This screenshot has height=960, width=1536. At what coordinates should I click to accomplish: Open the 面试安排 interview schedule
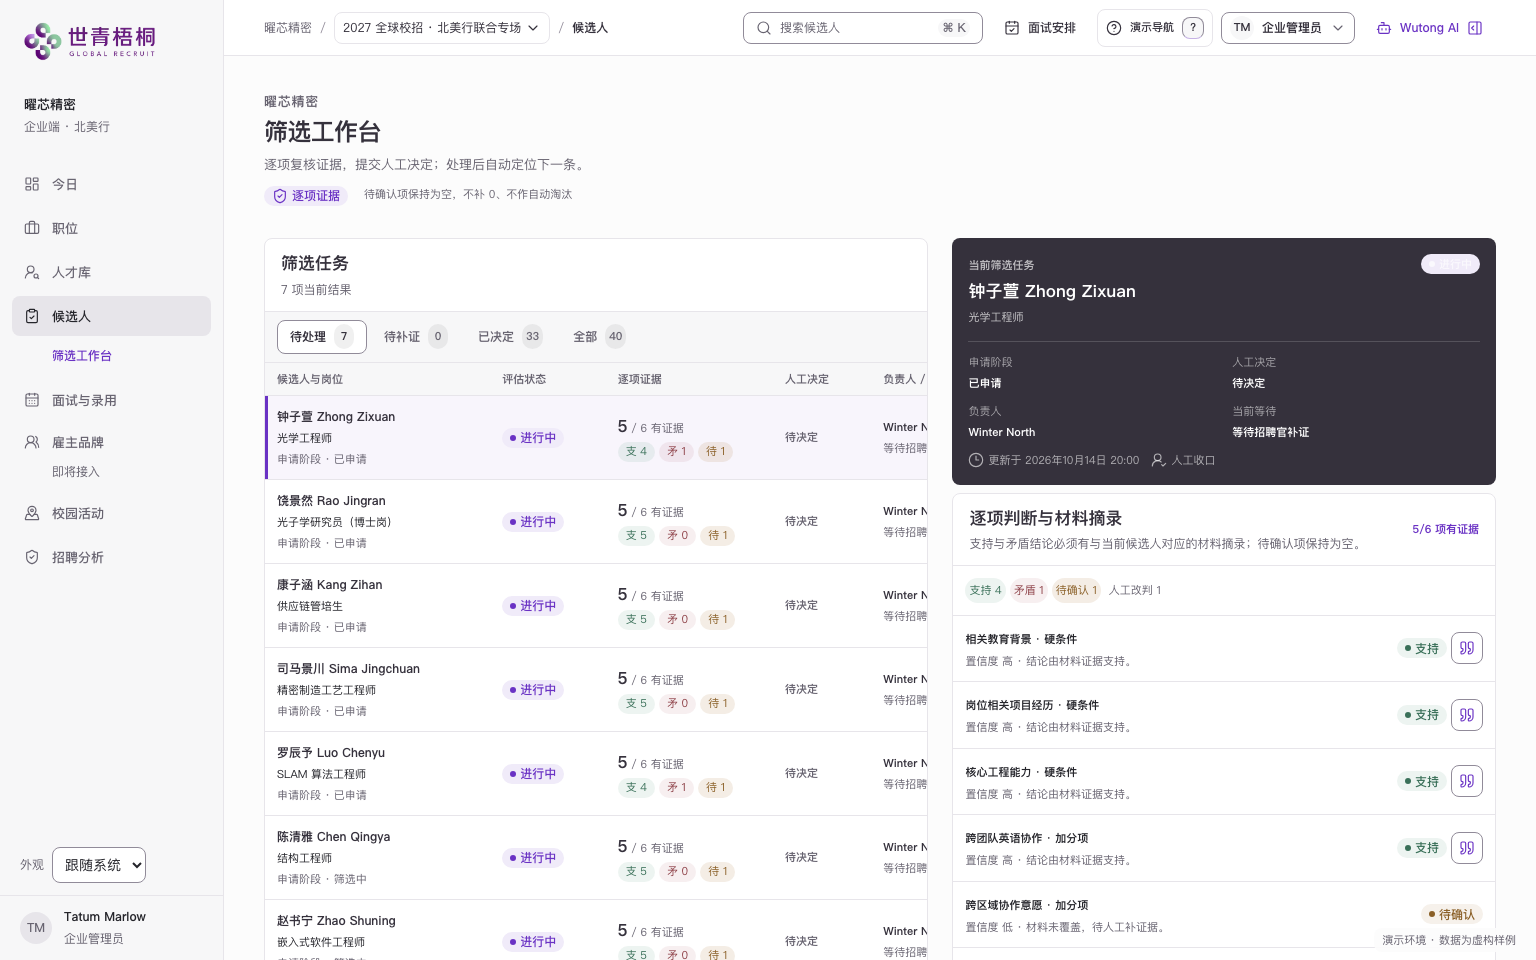click(x=1040, y=28)
